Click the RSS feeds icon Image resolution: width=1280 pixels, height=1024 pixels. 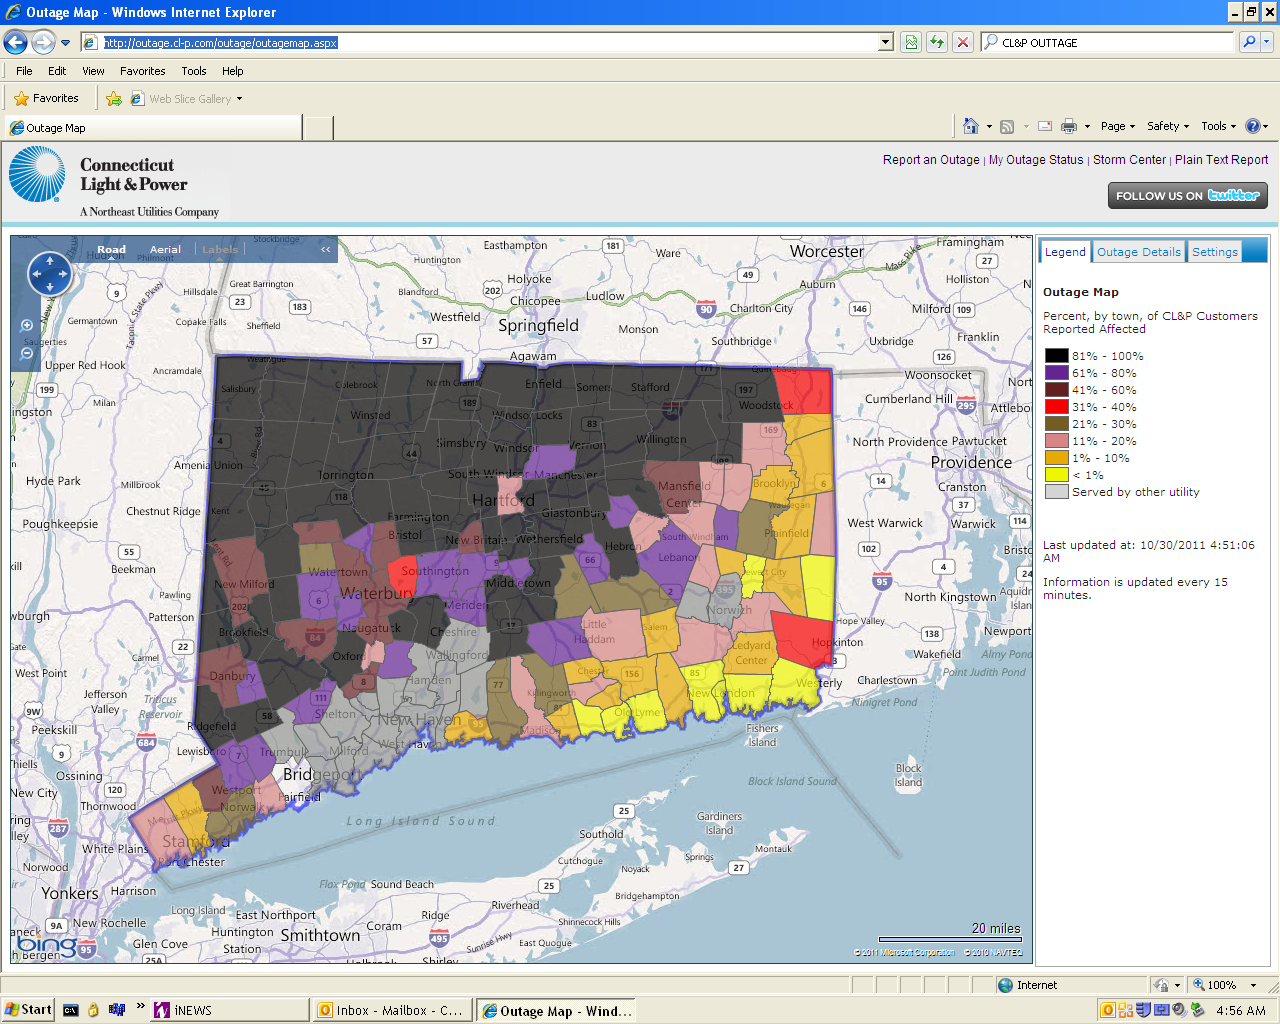[x=1007, y=127]
